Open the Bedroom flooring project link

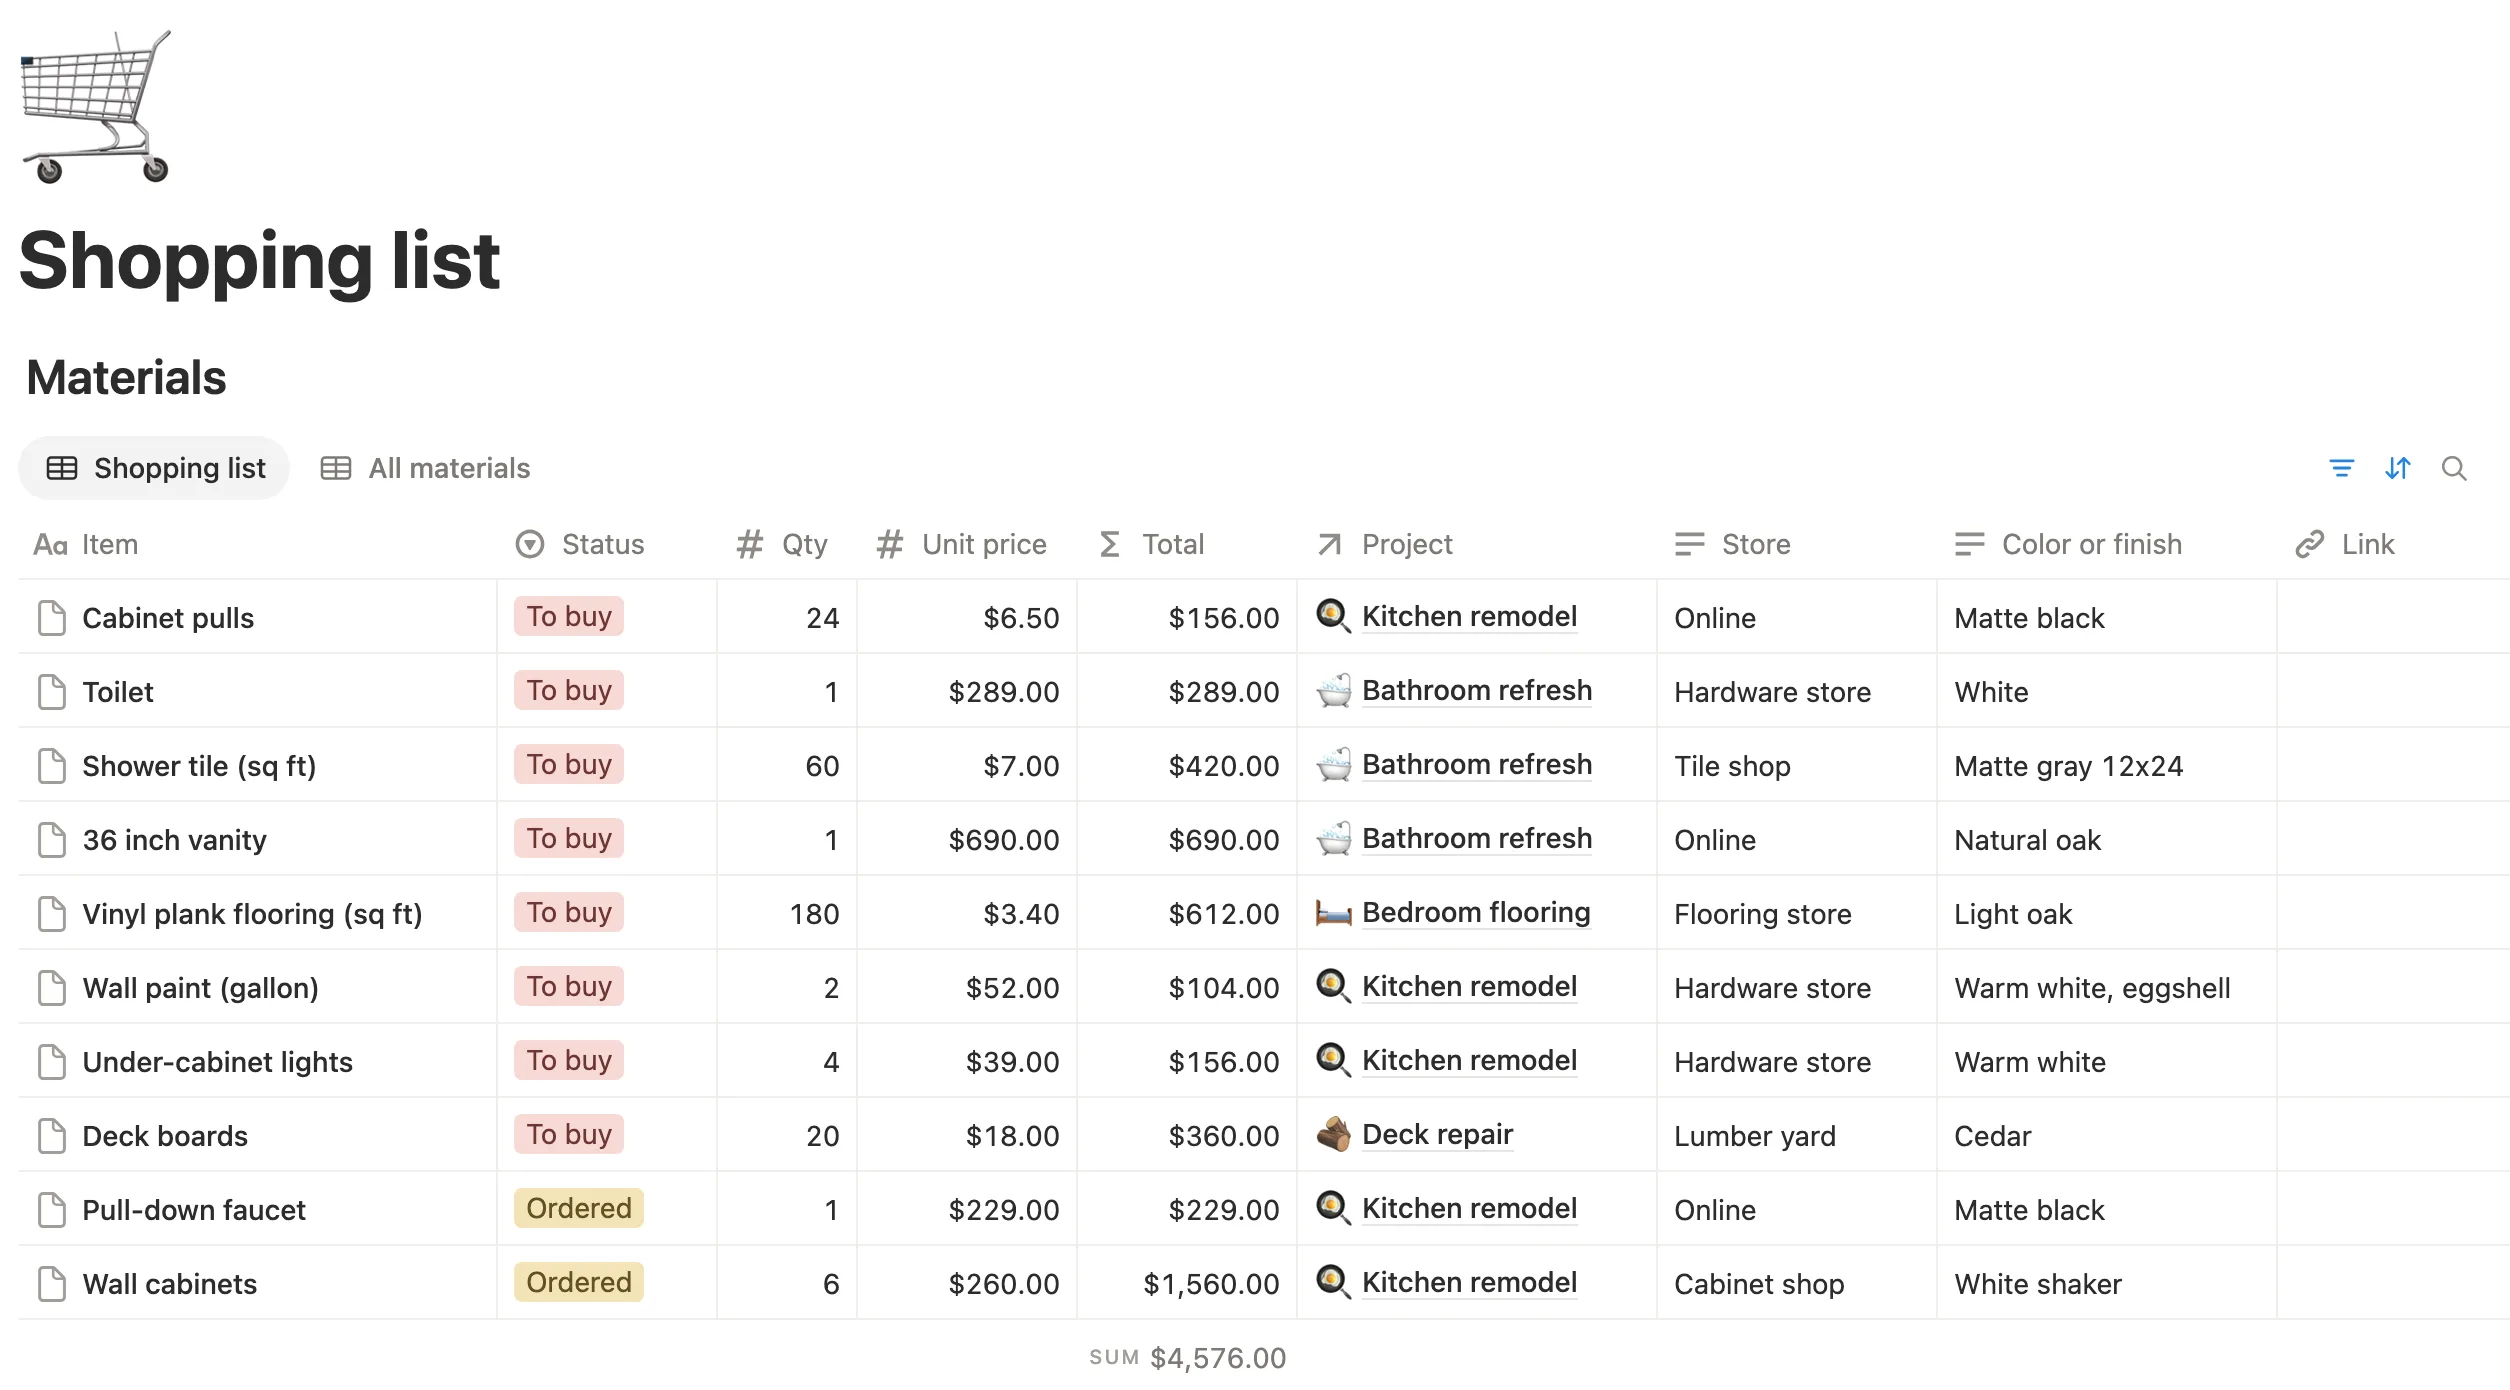[1476, 913]
